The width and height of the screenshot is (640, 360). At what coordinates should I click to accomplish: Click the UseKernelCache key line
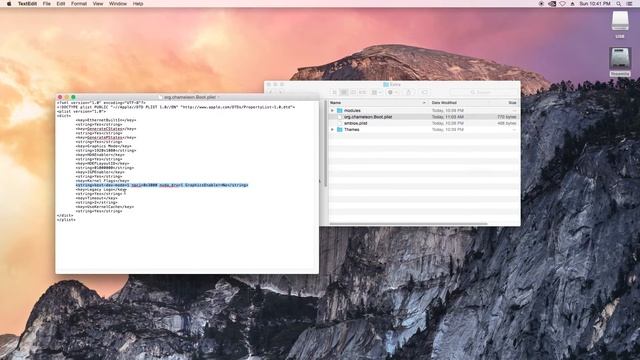(x=104, y=207)
